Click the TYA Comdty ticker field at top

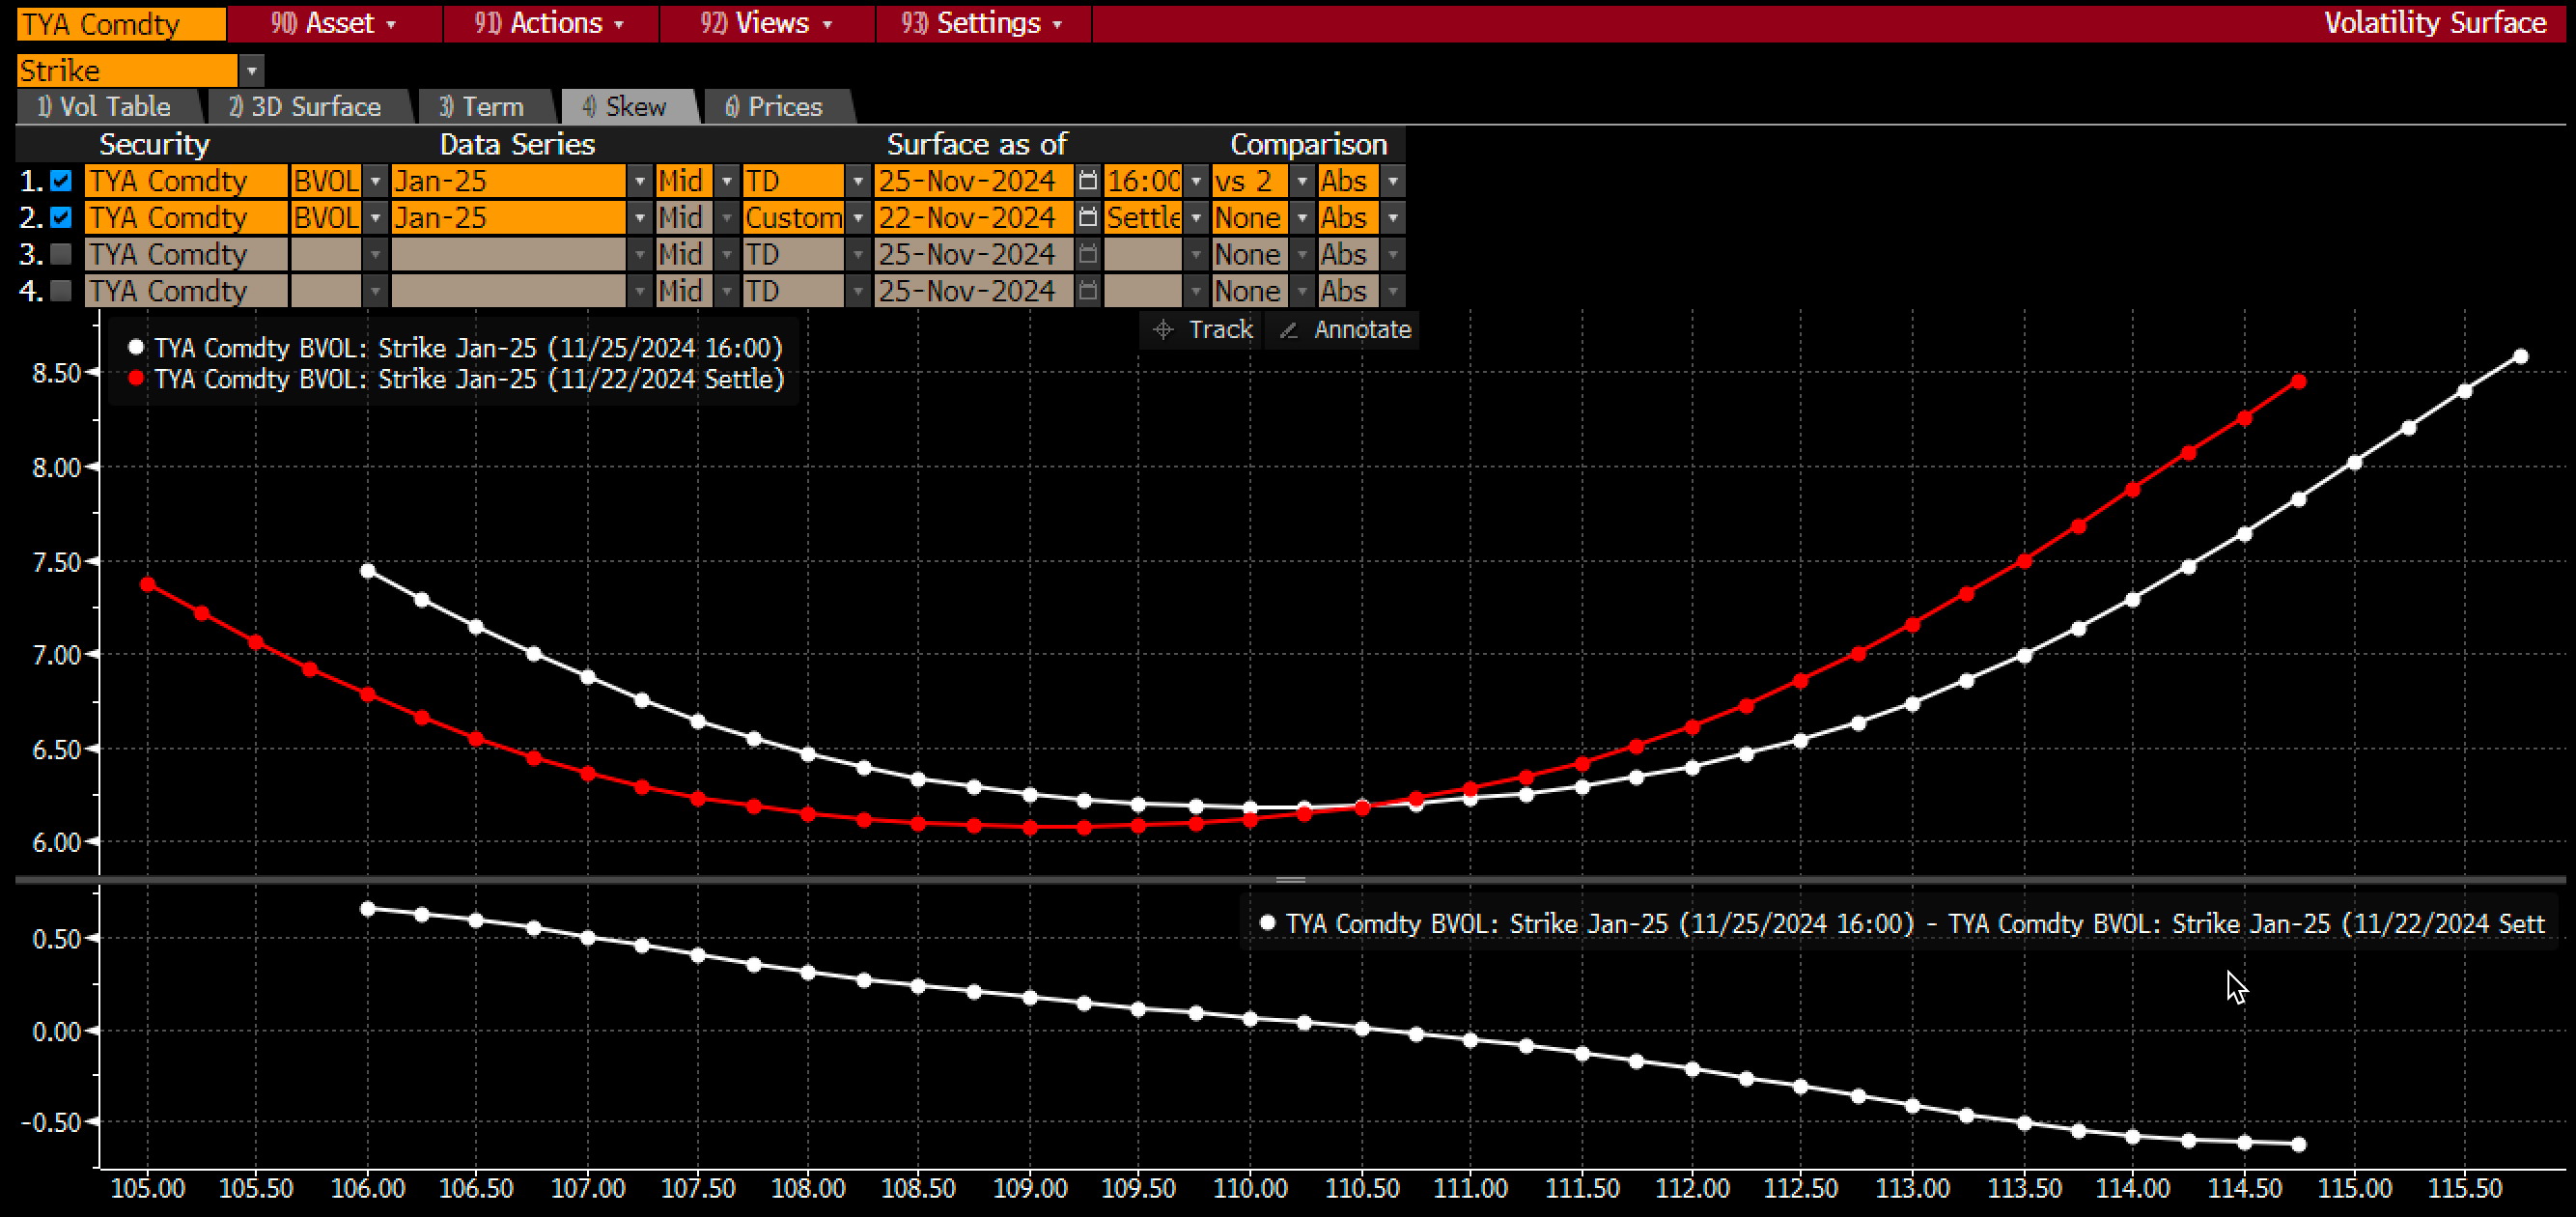(x=121, y=24)
